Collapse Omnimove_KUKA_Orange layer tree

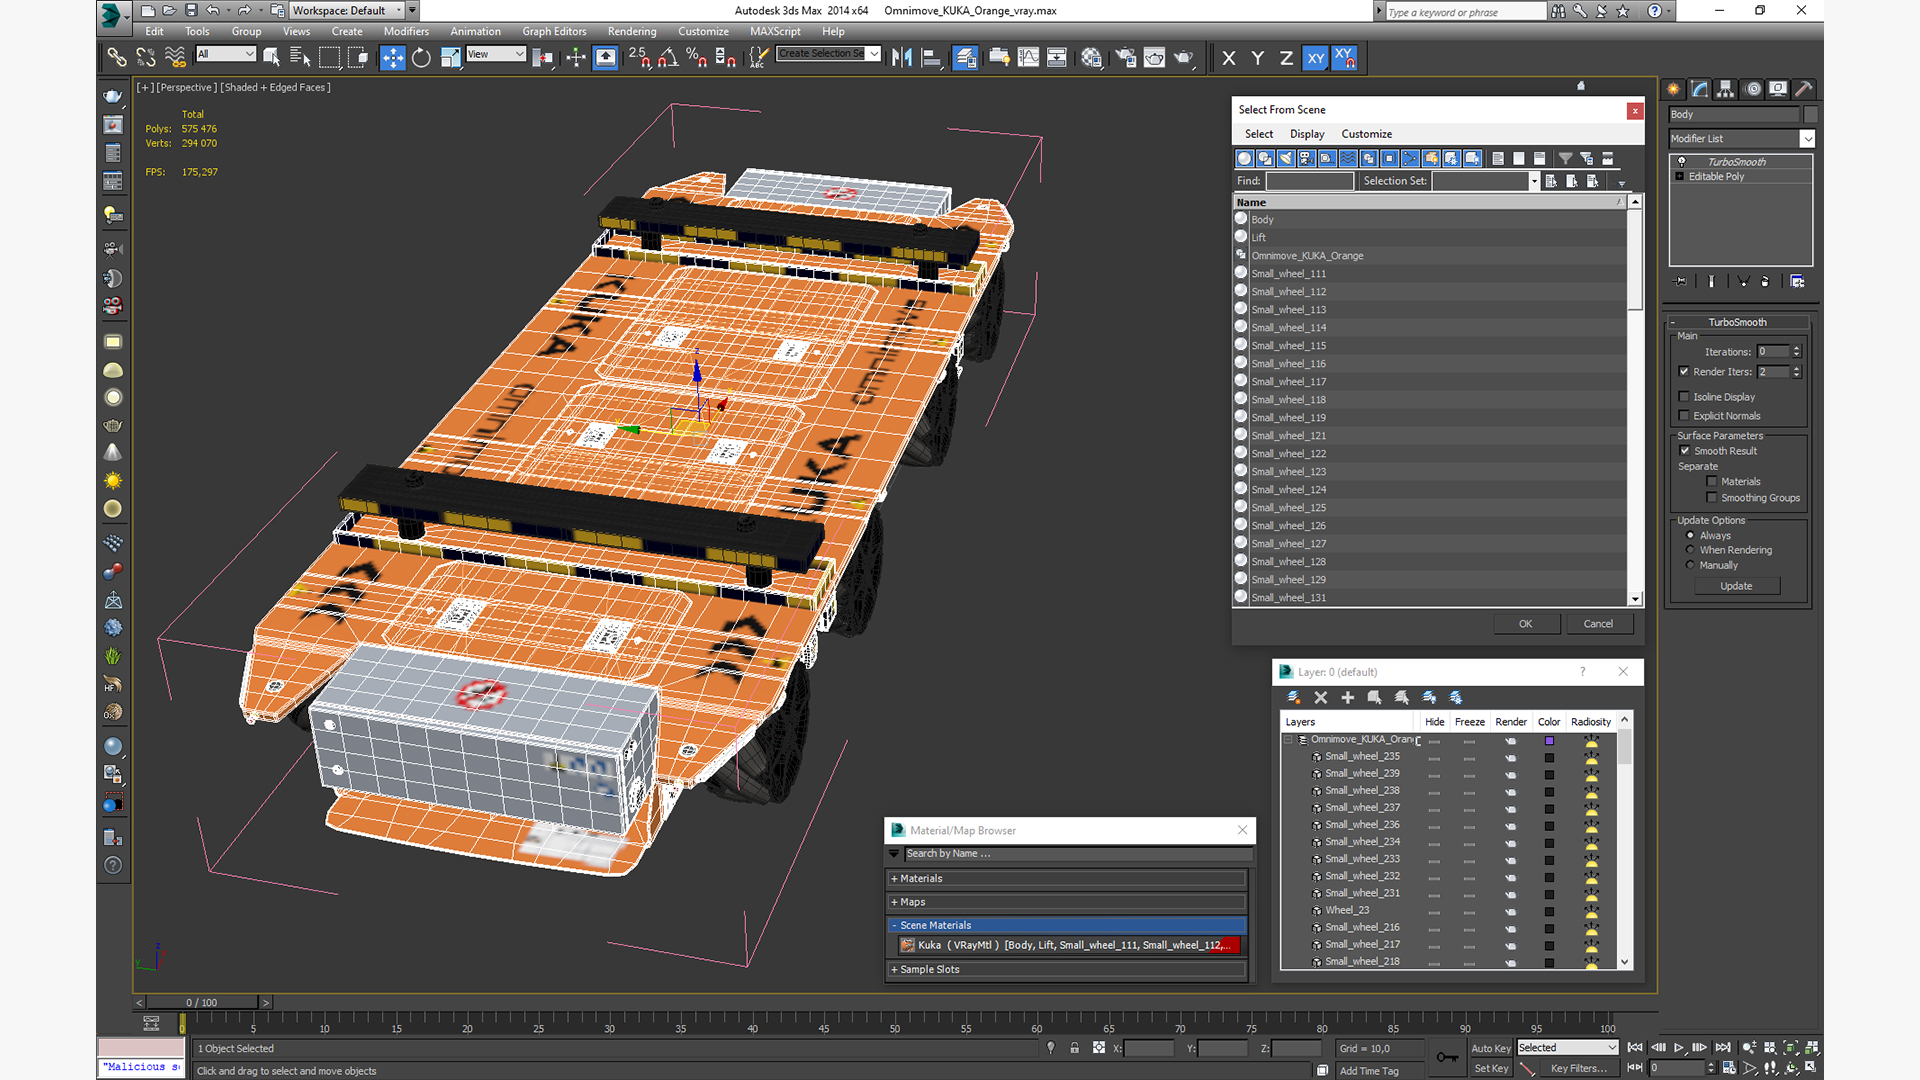click(x=1288, y=740)
